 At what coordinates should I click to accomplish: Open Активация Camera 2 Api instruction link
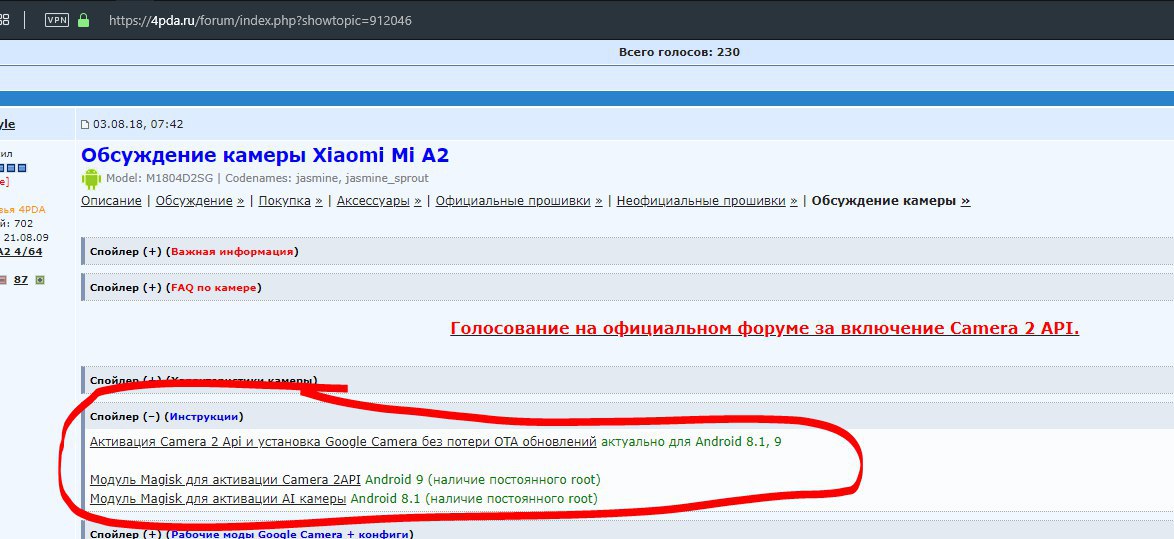pyautogui.click(x=343, y=442)
